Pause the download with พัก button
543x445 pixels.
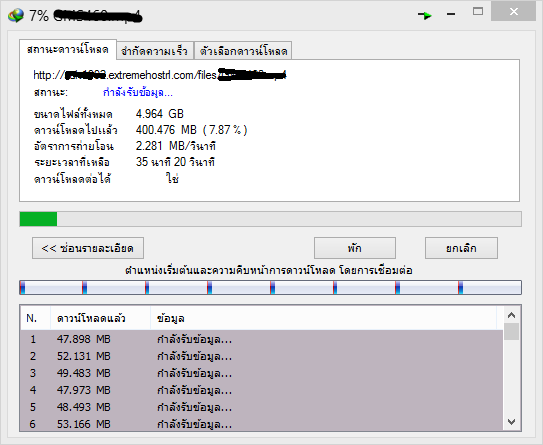tap(355, 248)
